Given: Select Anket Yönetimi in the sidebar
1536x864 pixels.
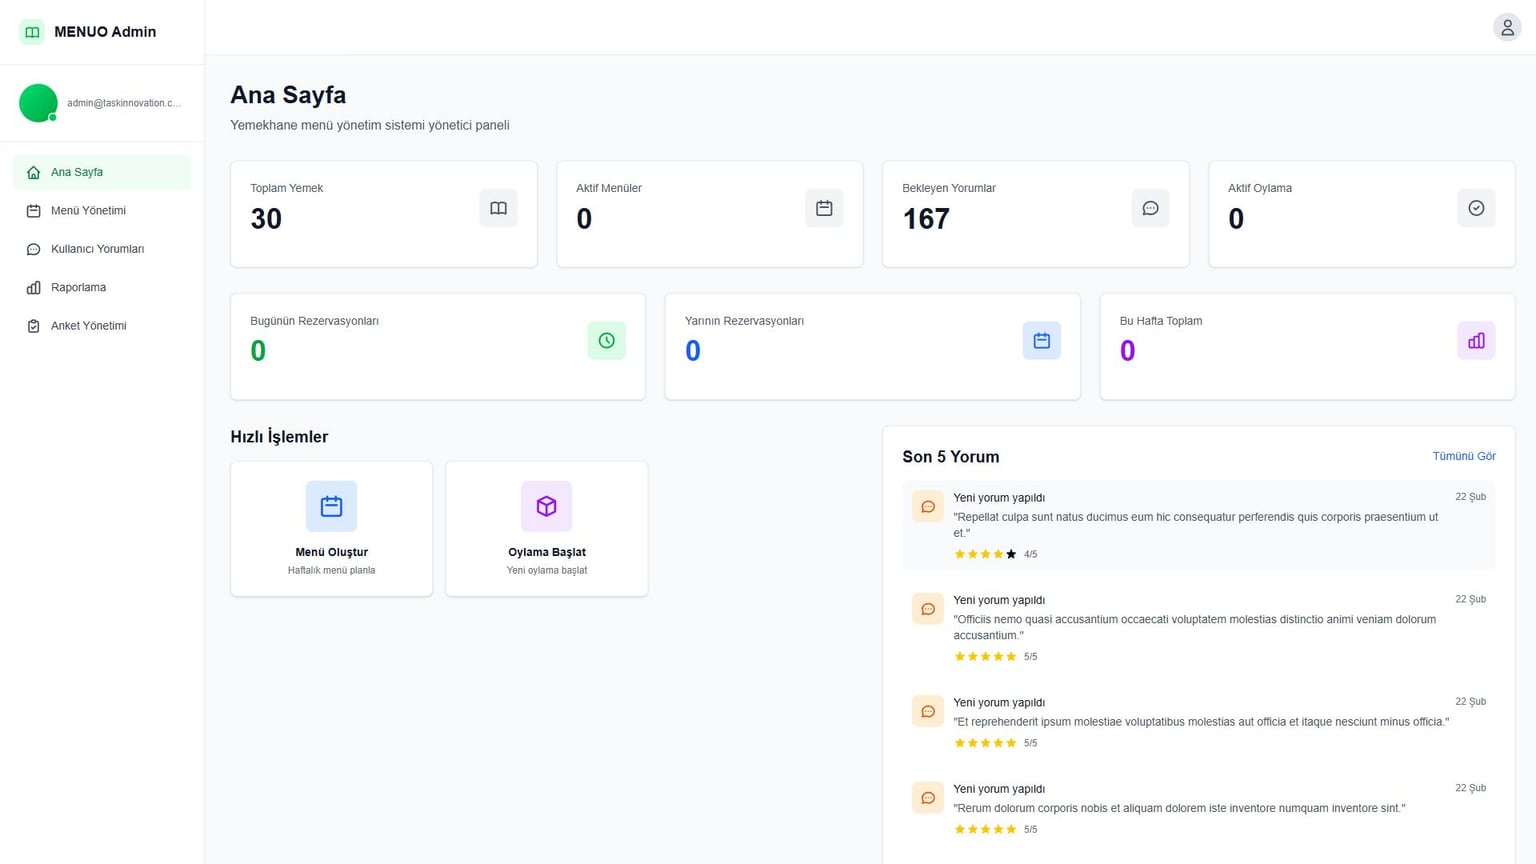Looking at the screenshot, I should (x=102, y=326).
